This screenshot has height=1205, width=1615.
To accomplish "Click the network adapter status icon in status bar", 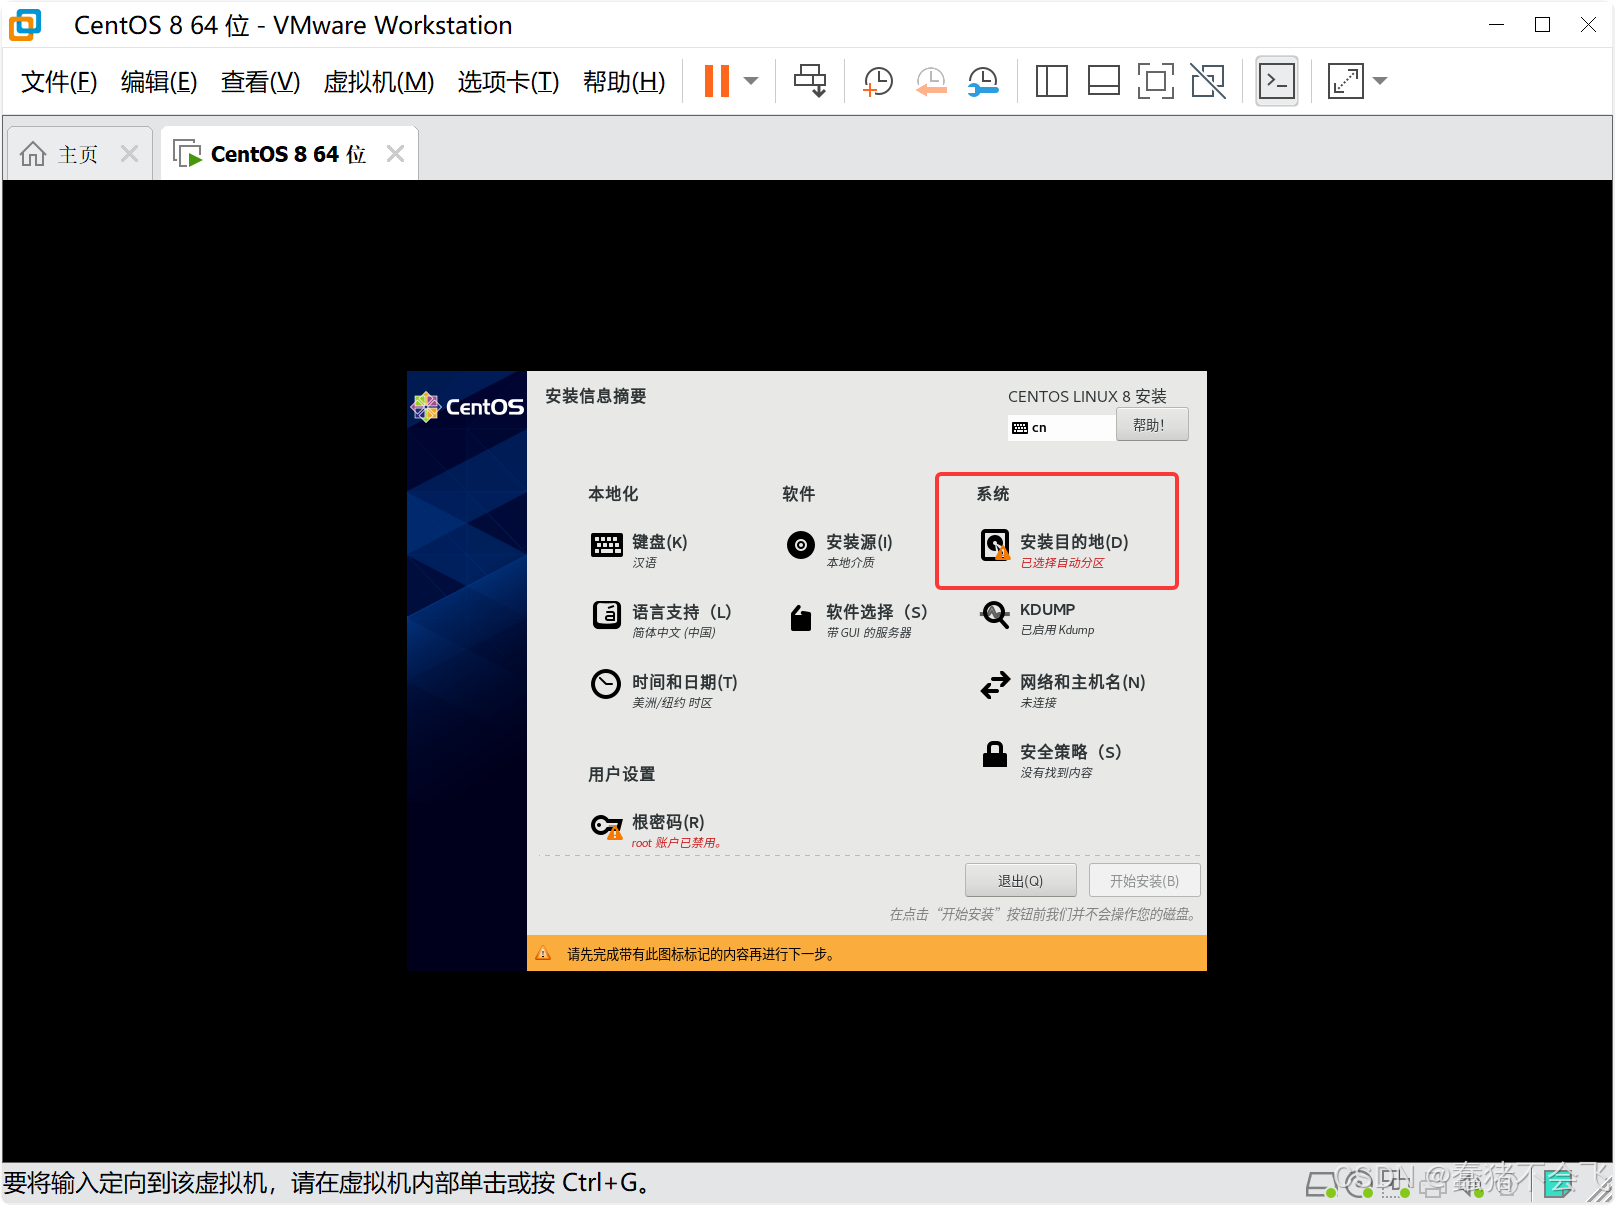I will (x=1396, y=1185).
